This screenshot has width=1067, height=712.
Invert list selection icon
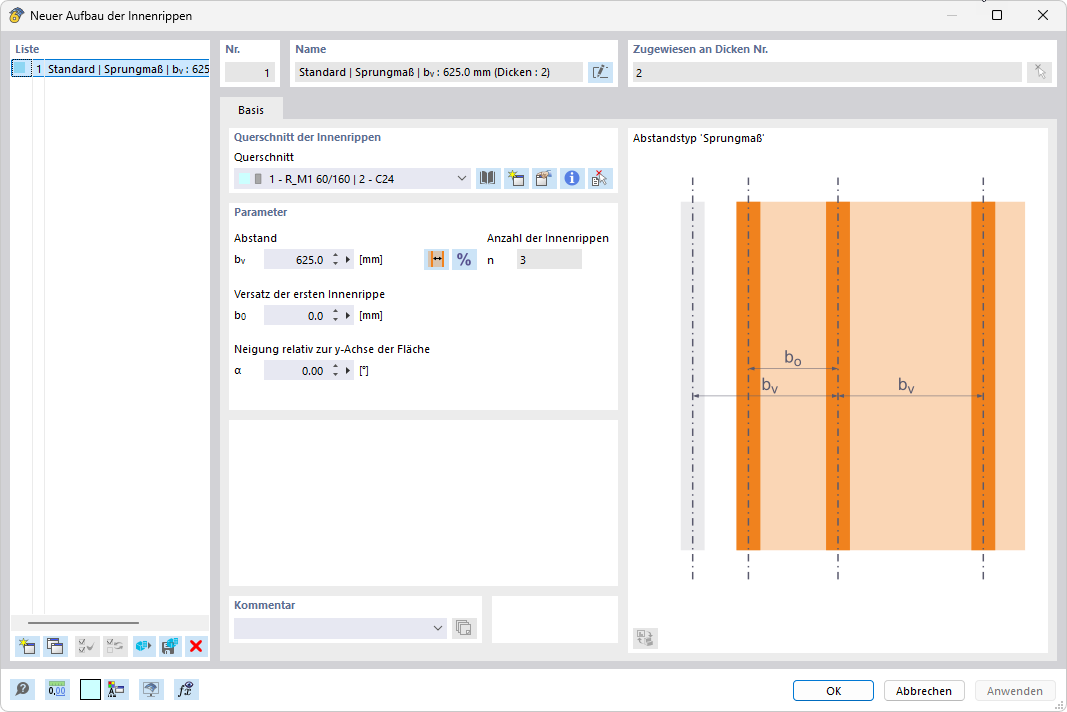(x=115, y=646)
